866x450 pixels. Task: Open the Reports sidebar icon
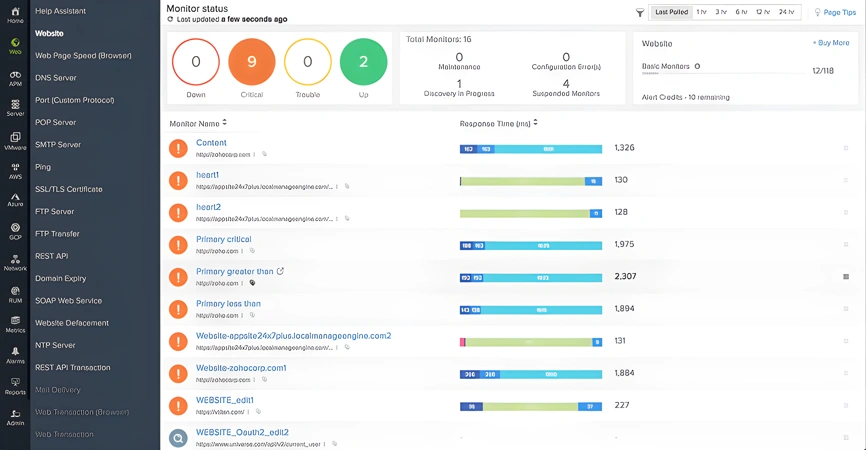point(15,383)
